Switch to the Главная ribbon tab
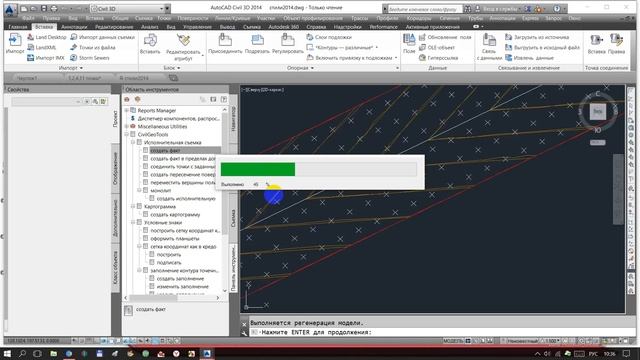The width and height of the screenshot is (640, 360). 18,27
